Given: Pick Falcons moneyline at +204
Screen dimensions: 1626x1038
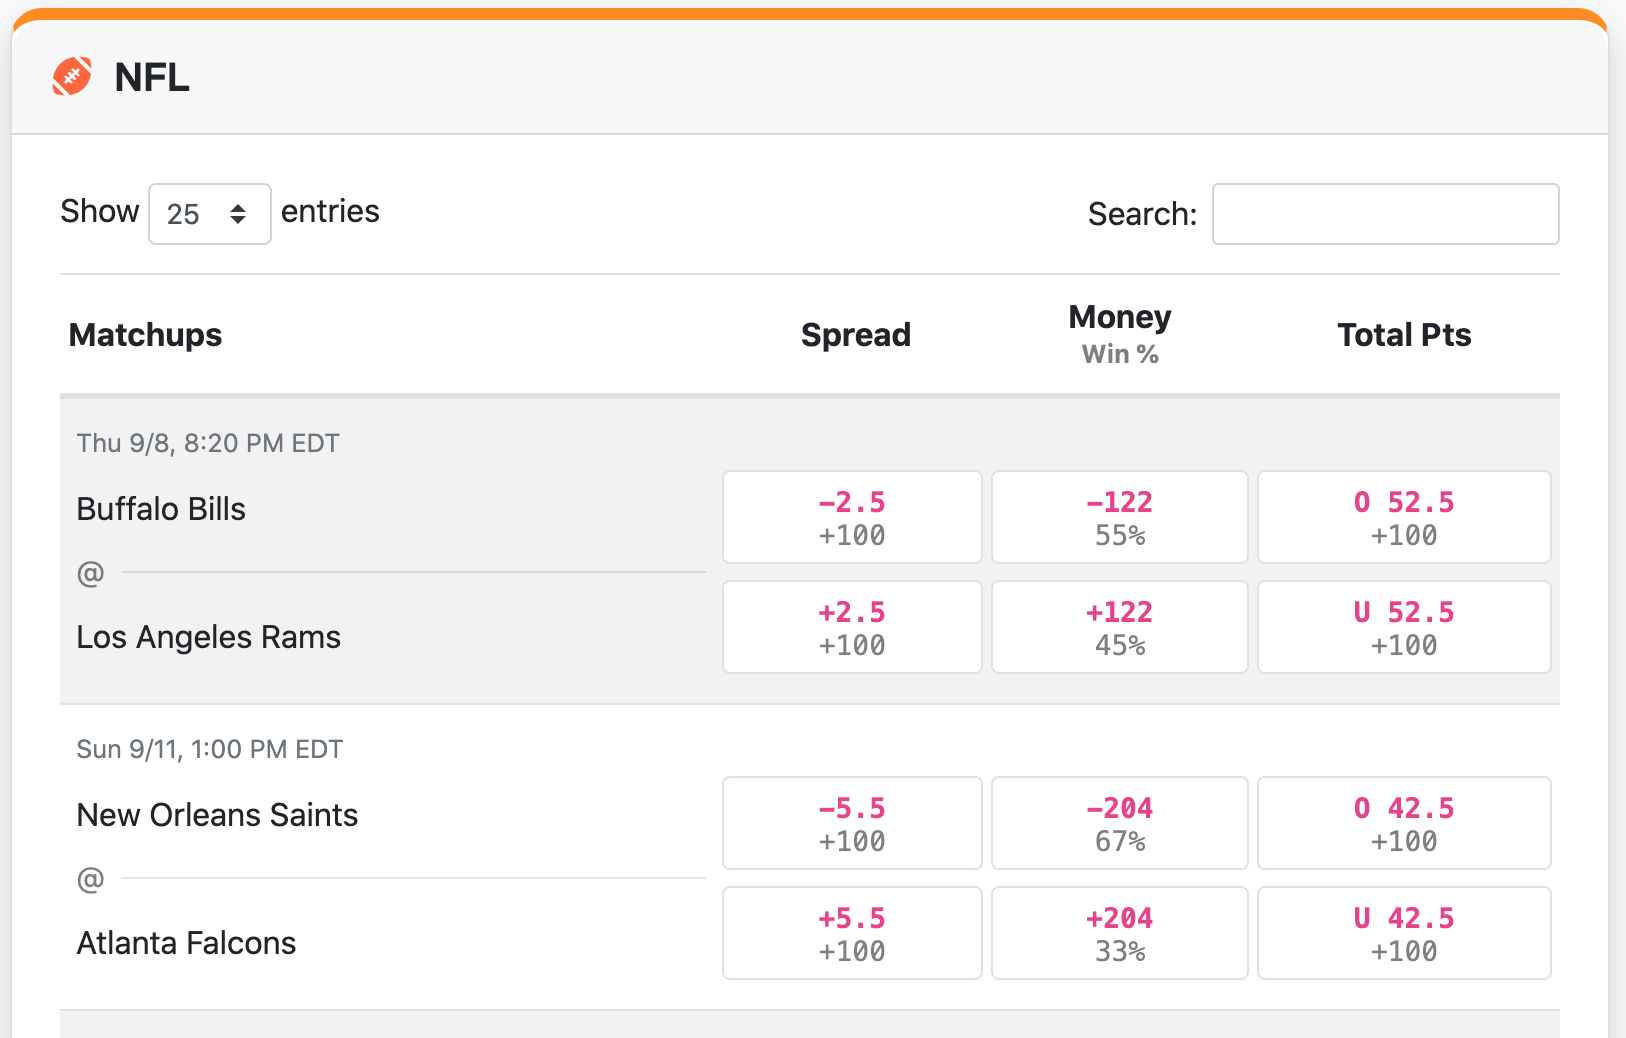Looking at the screenshot, I should click(x=1120, y=933).
